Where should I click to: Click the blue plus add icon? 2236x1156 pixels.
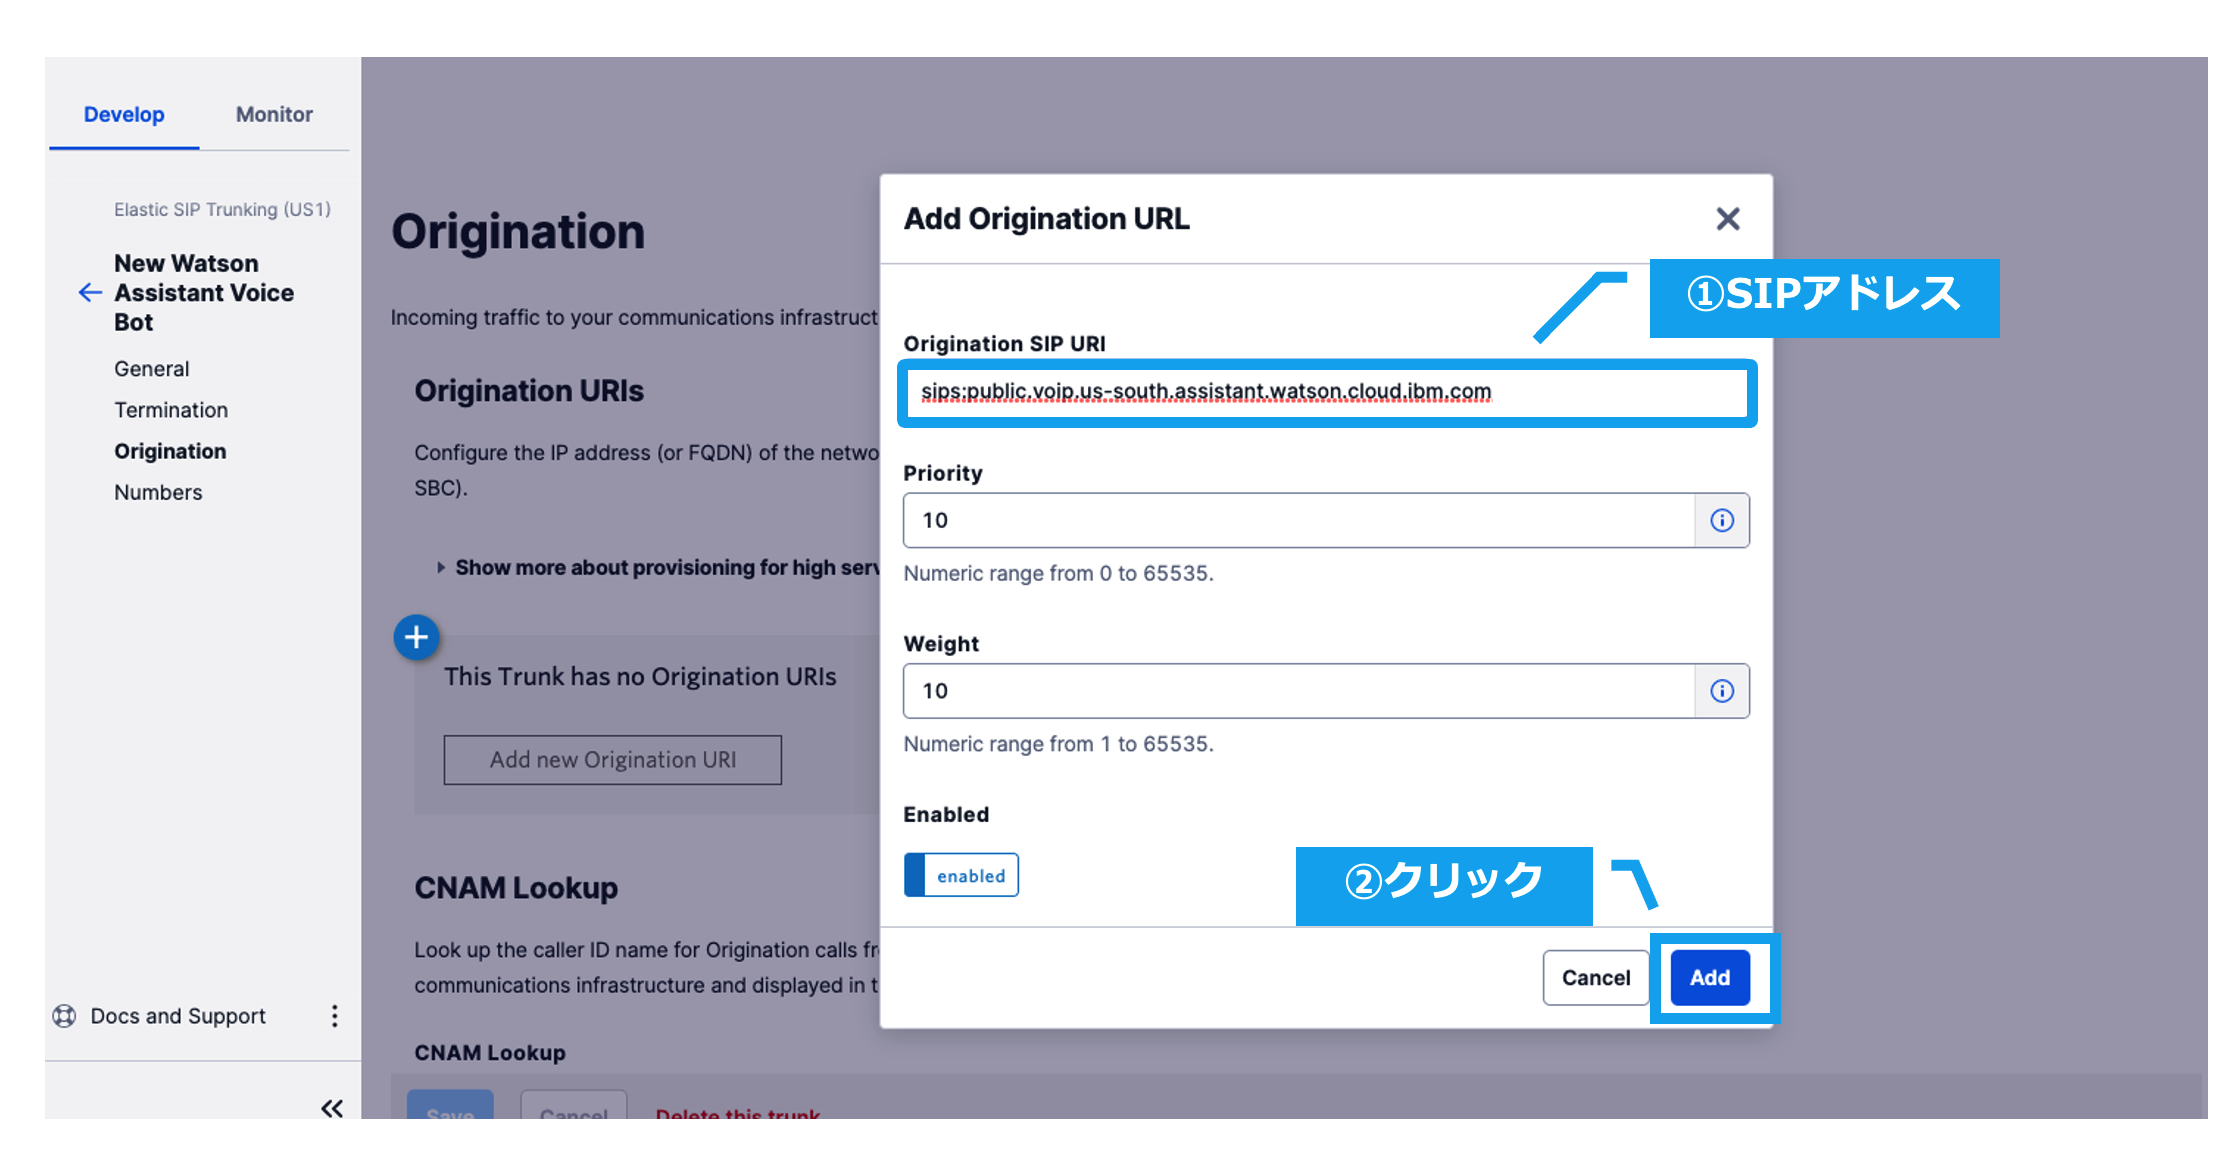[x=416, y=637]
